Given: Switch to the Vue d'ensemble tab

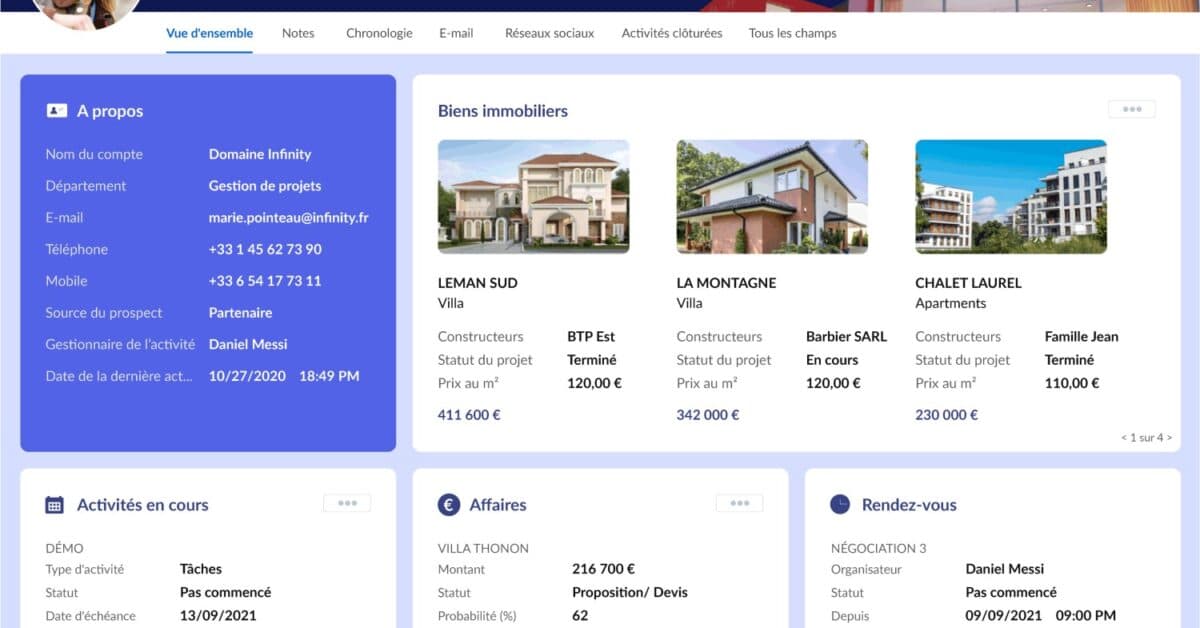Looking at the screenshot, I should tap(210, 33).
